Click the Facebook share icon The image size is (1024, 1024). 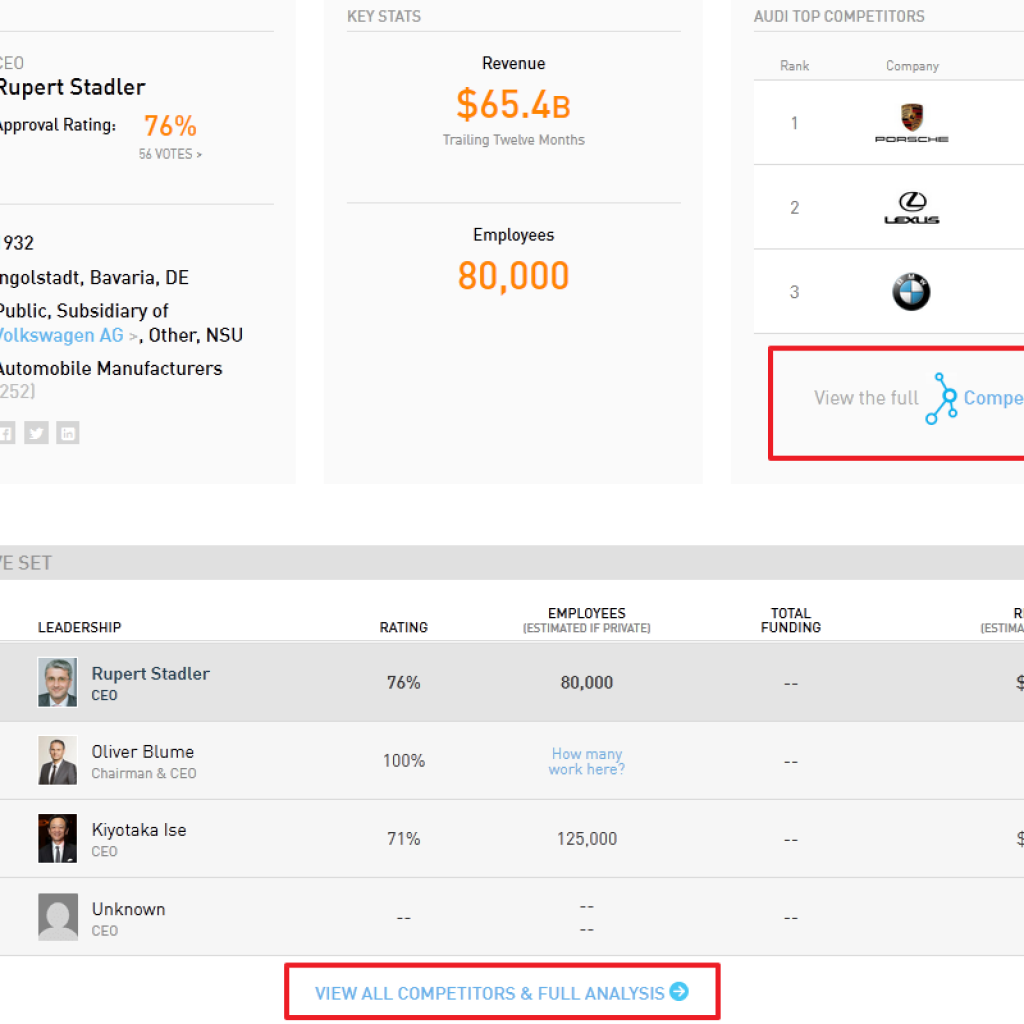point(7,433)
